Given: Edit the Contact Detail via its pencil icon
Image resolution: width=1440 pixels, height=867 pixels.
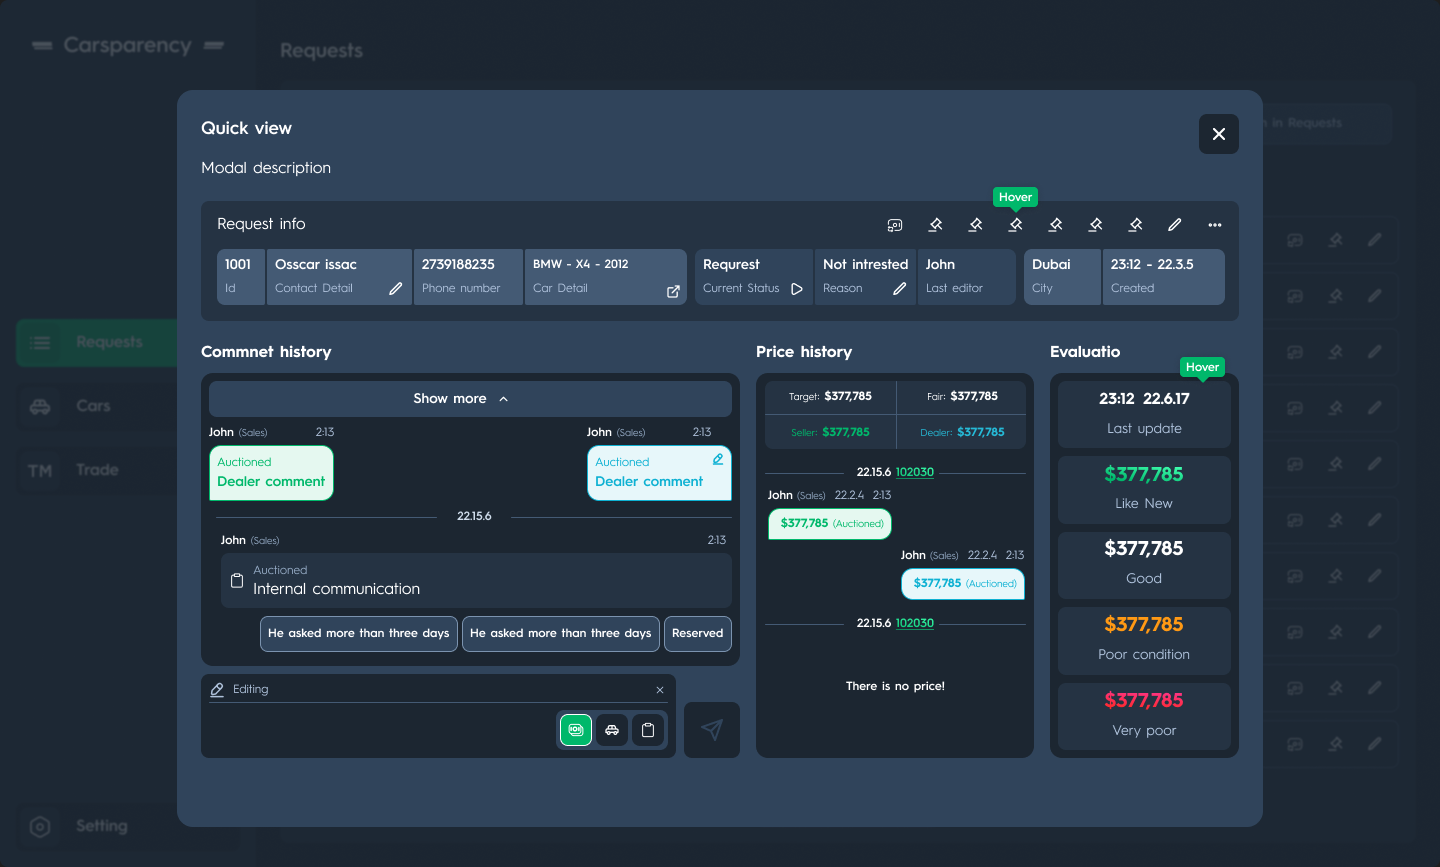Looking at the screenshot, I should pos(396,288).
